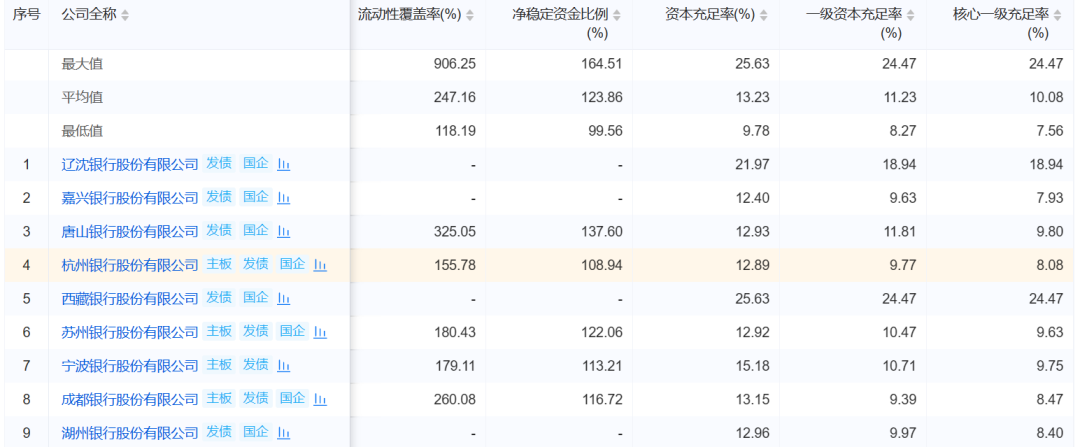Click 发债 tag for 宁波银行
The width and height of the screenshot is (1080, 447).
pyautogui.click(x=256, y=364)
